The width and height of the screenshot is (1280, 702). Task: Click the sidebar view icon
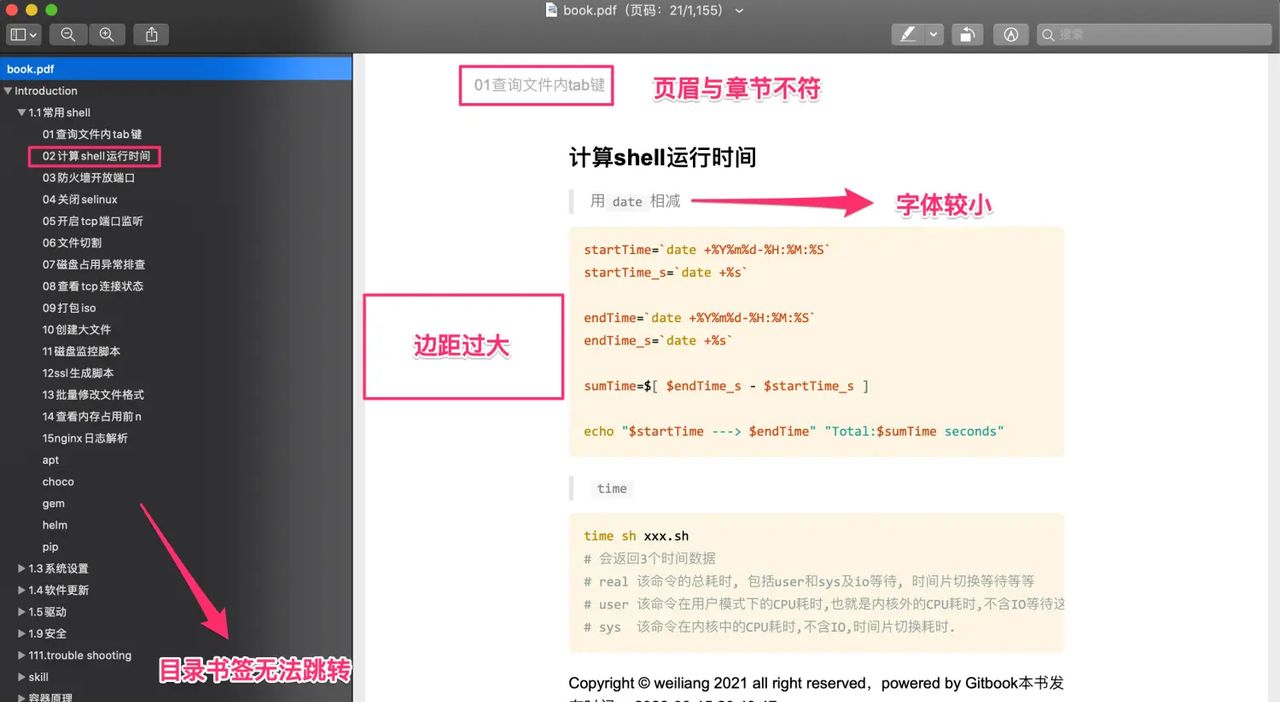coord(20,34)
